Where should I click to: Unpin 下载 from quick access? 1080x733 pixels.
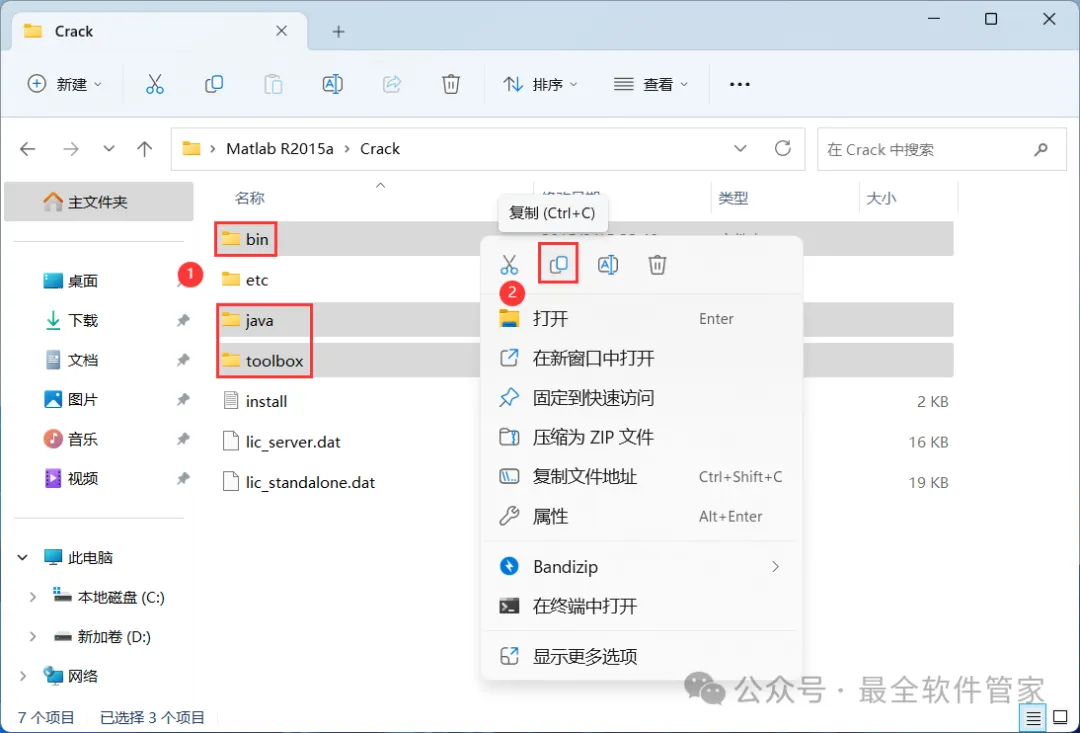[183, 320]
